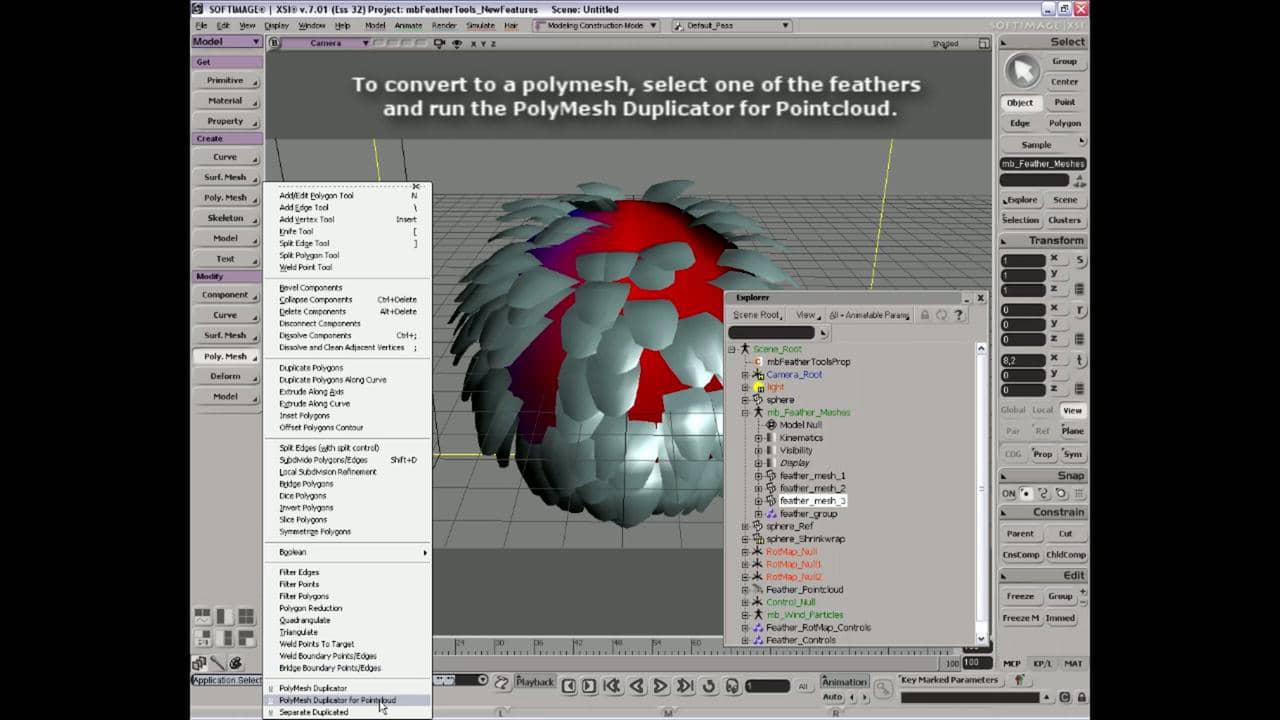Viewport: 1280px width, 720px height.
Task: Click the CnsComp button
Action: click(1021, 555)
